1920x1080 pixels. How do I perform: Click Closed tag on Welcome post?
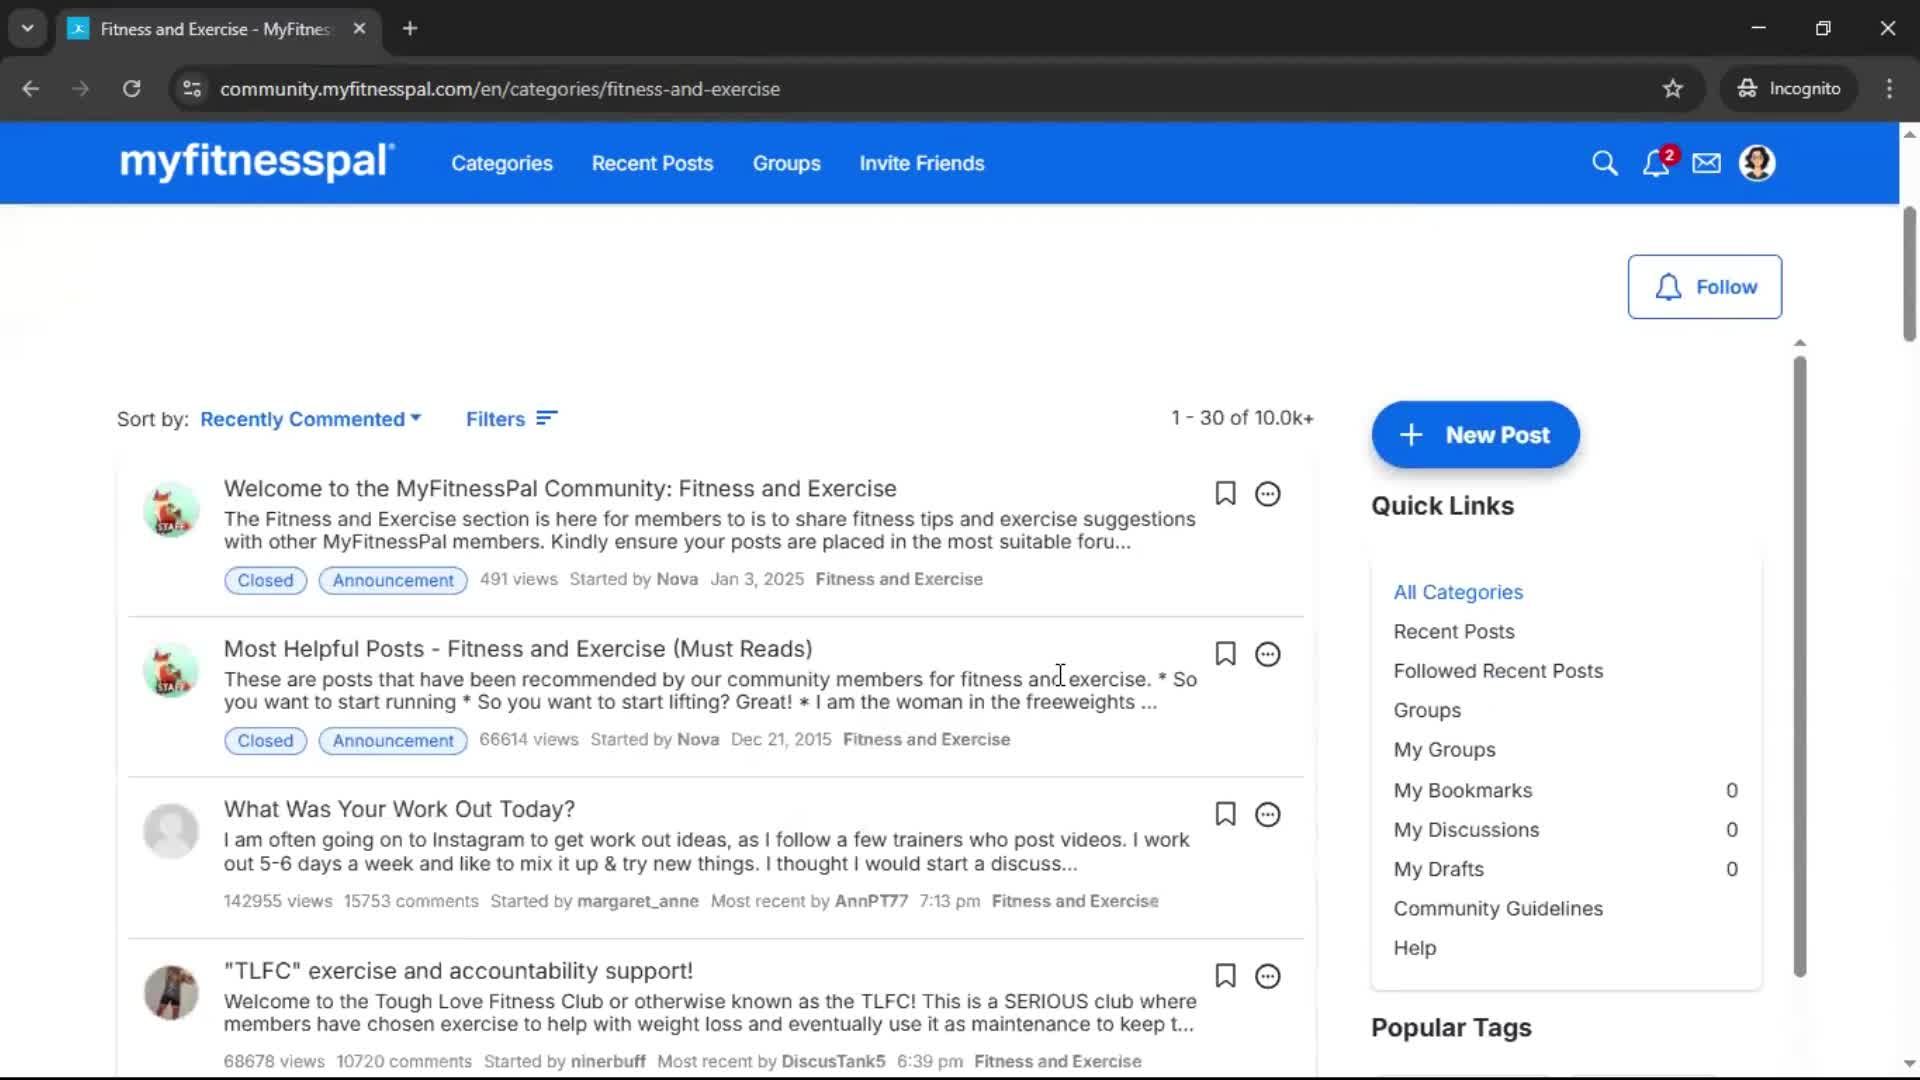[x=265, y=580]
